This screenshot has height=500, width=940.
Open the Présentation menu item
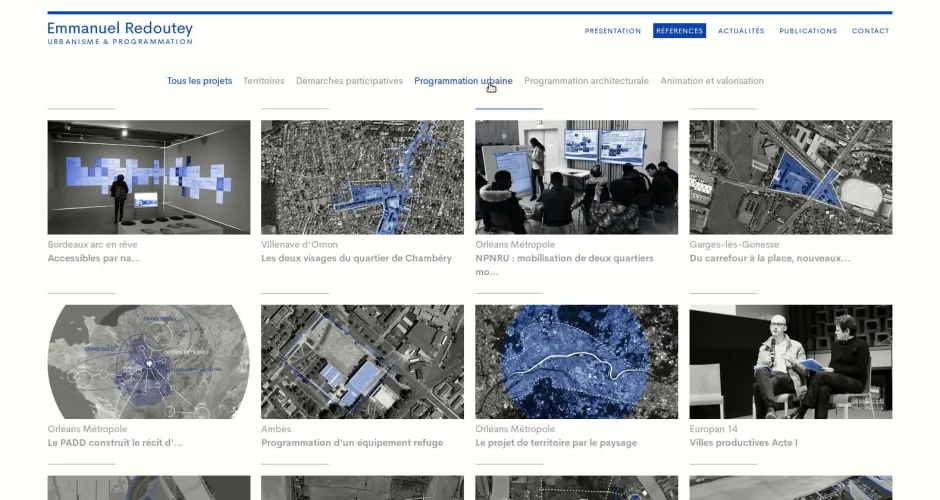(x=612, y=31)
